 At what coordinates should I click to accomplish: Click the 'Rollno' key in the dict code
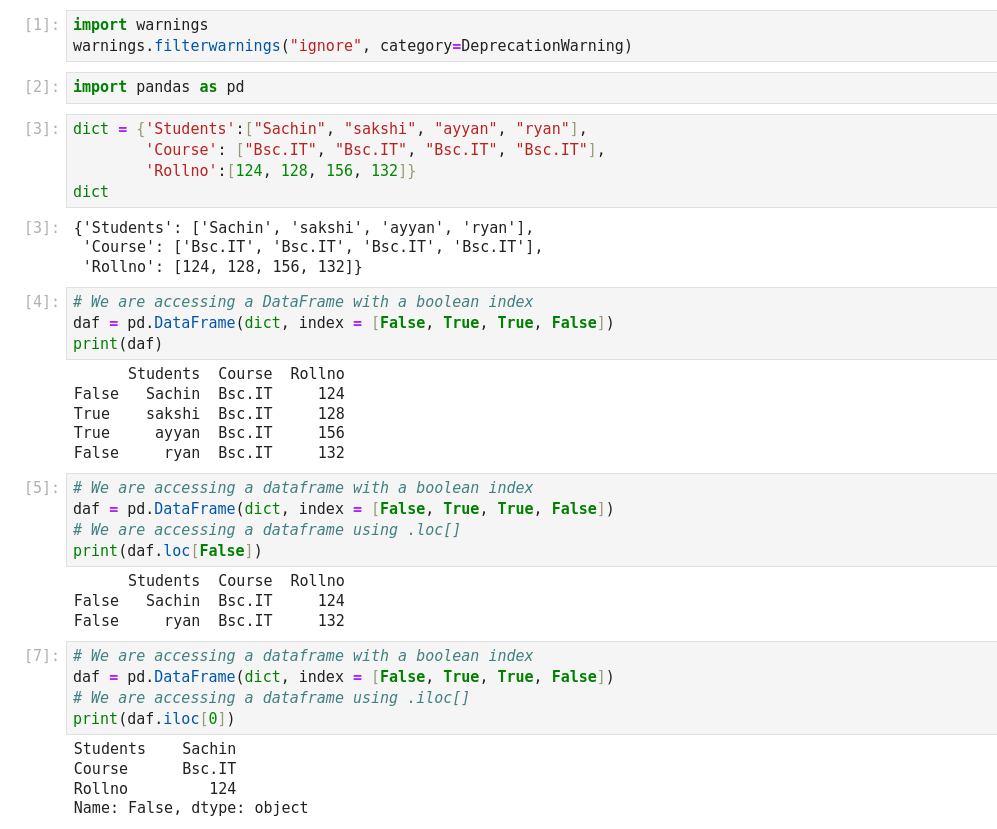[181, 171]
